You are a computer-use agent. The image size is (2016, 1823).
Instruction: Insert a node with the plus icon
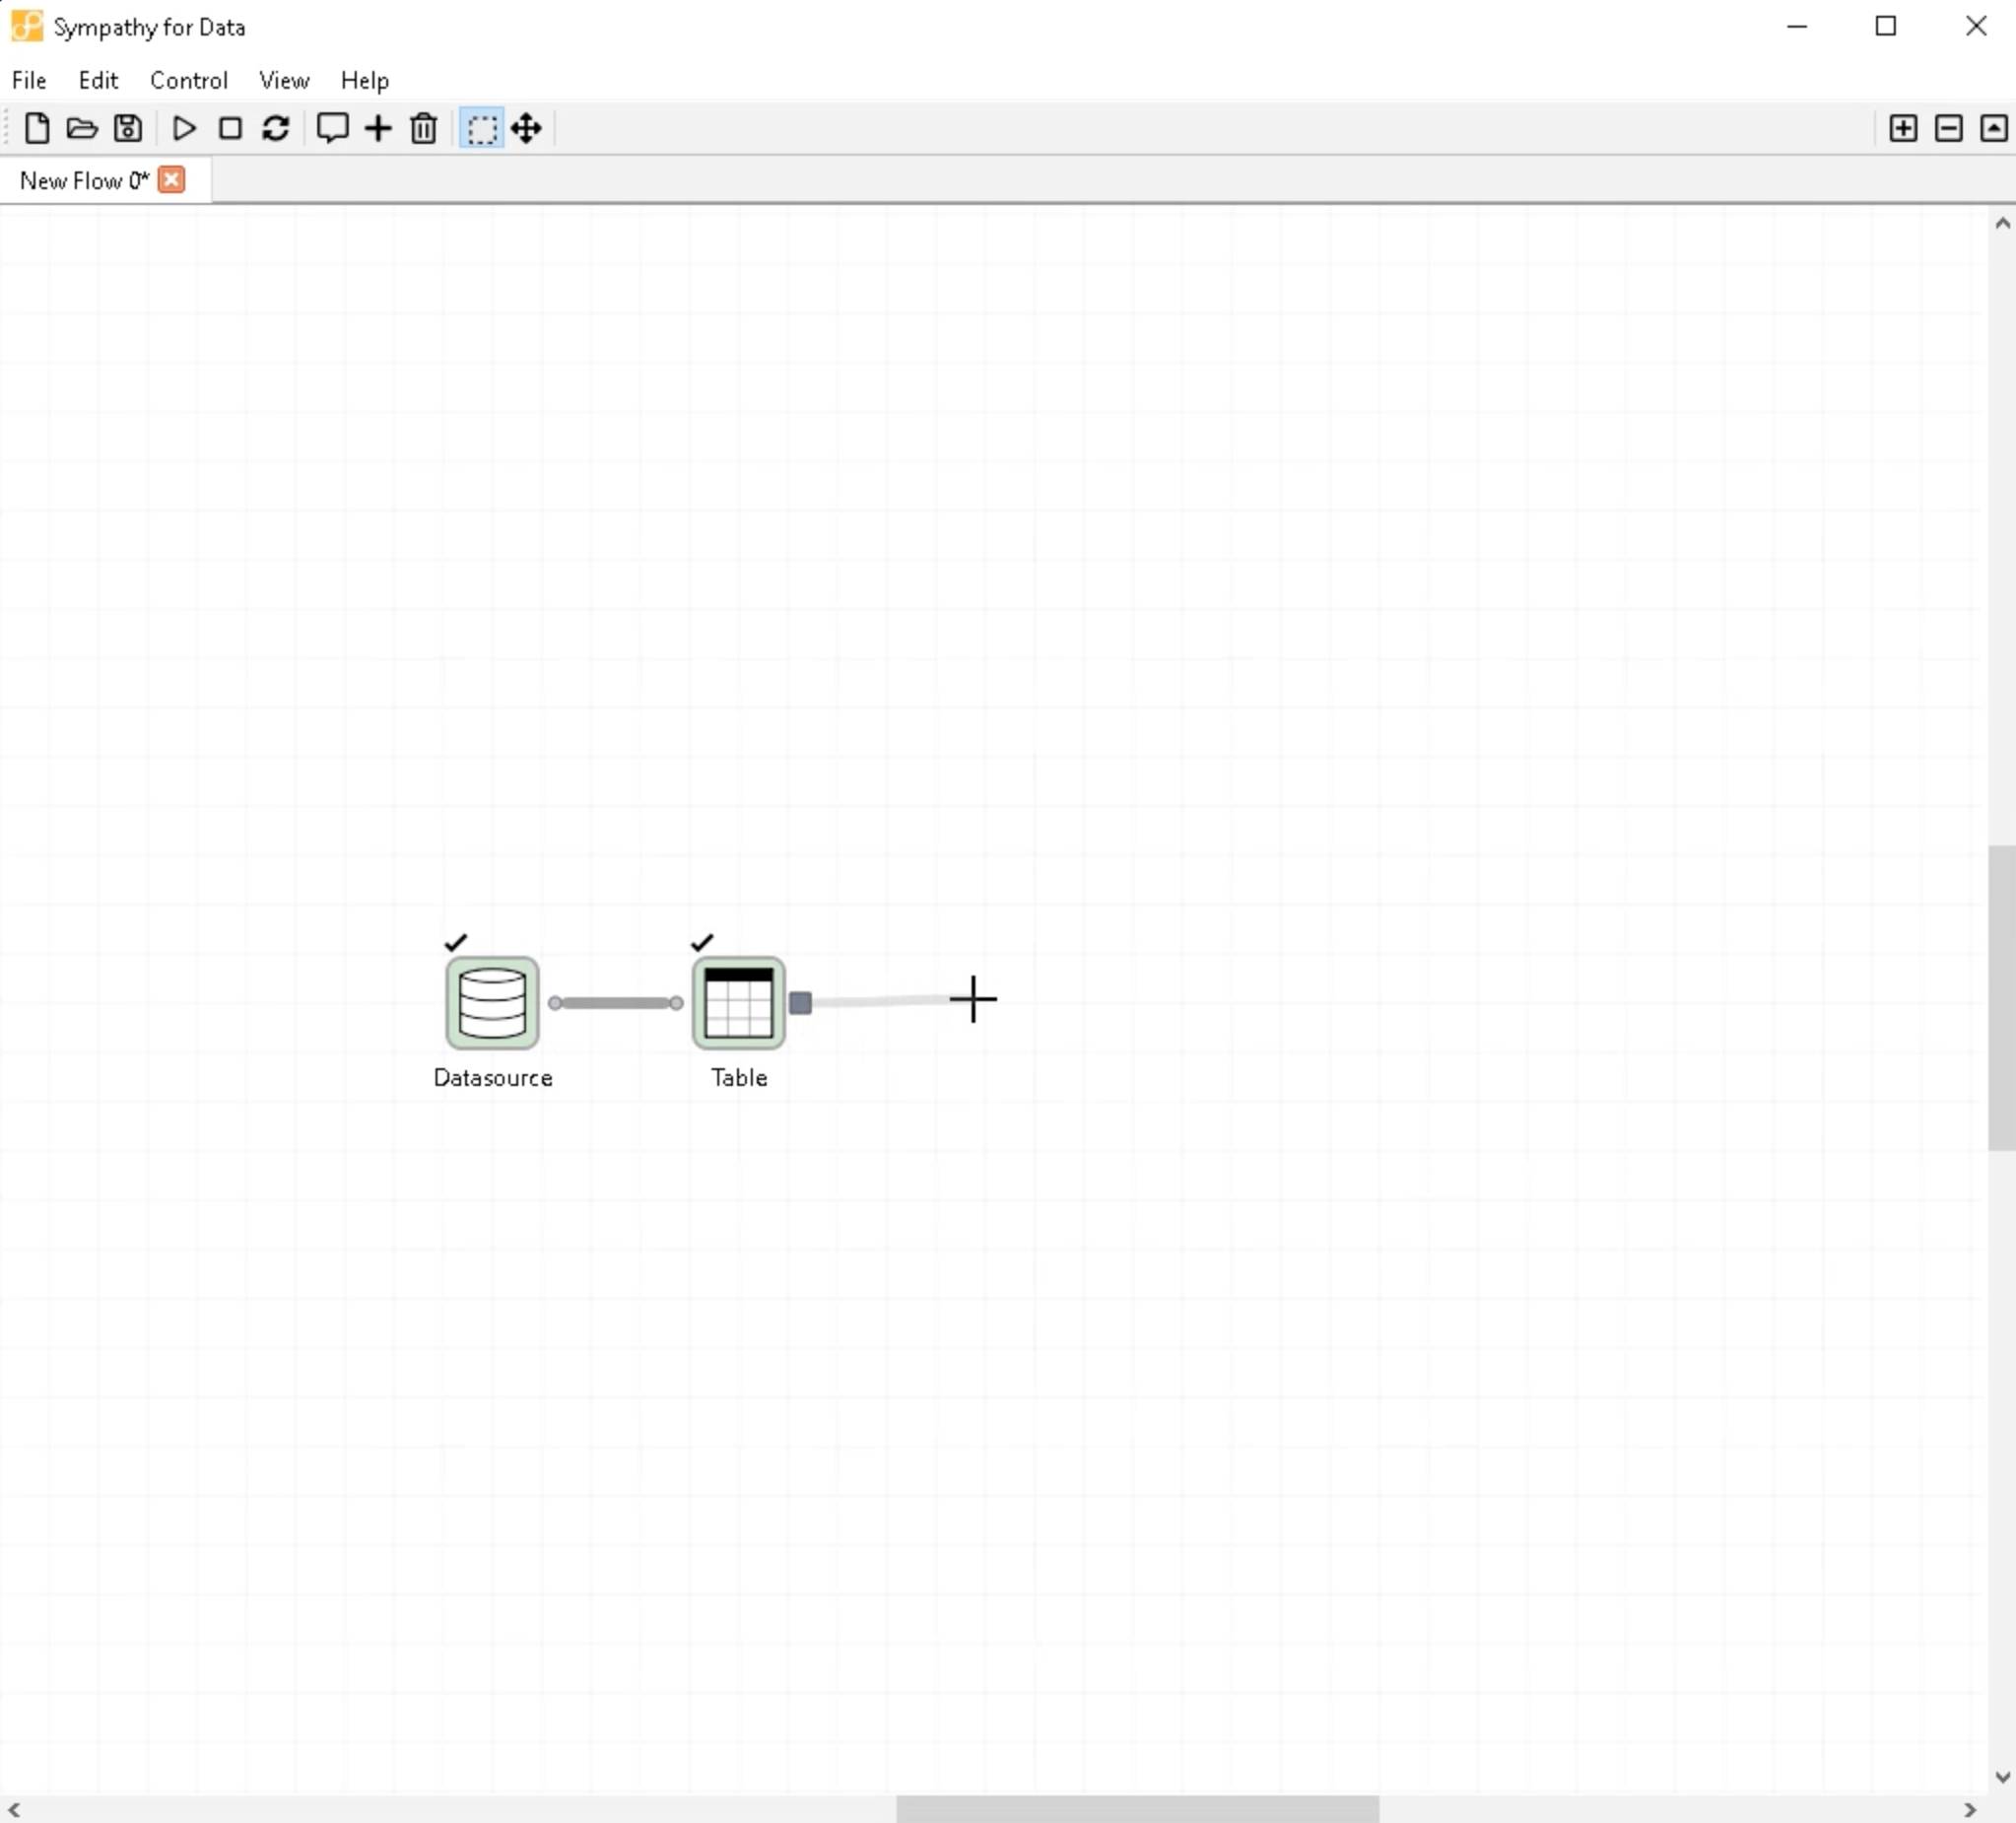click(378, 128)
